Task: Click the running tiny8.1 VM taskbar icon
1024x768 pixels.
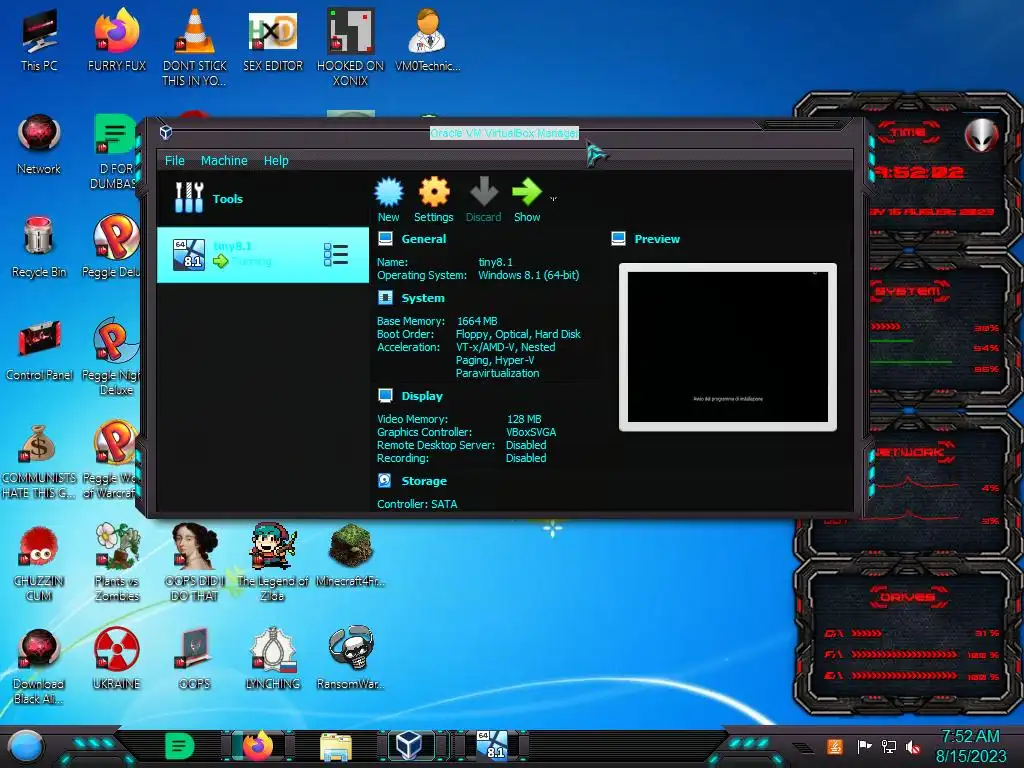Action: (492, 745)
